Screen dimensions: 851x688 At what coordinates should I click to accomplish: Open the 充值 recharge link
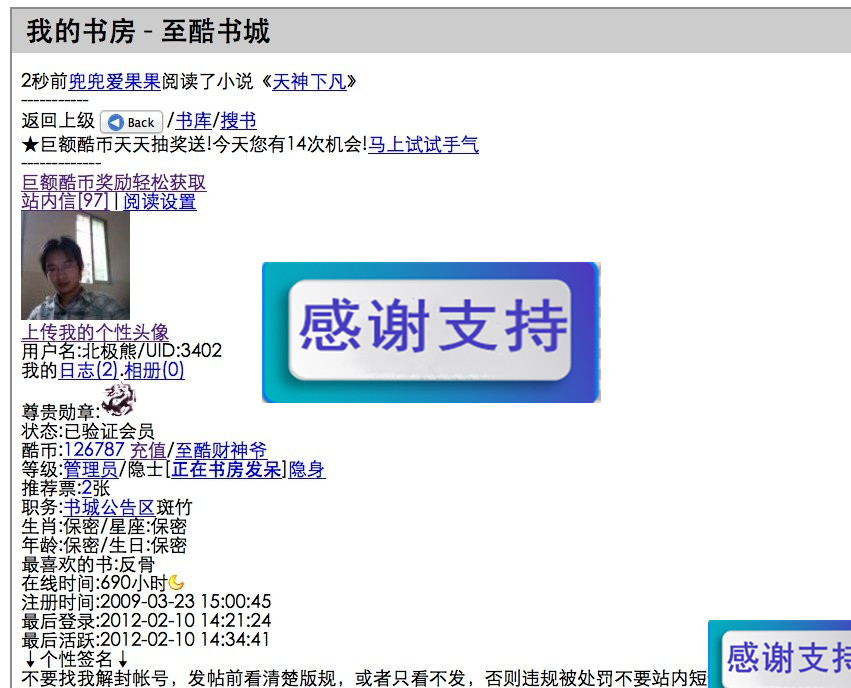pyautogui.click(x=148, y=450)
